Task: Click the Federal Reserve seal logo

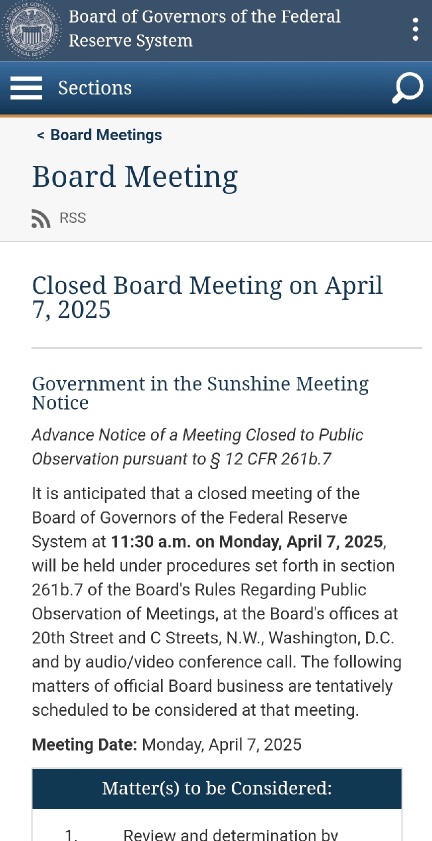Action: coord(32,29)
